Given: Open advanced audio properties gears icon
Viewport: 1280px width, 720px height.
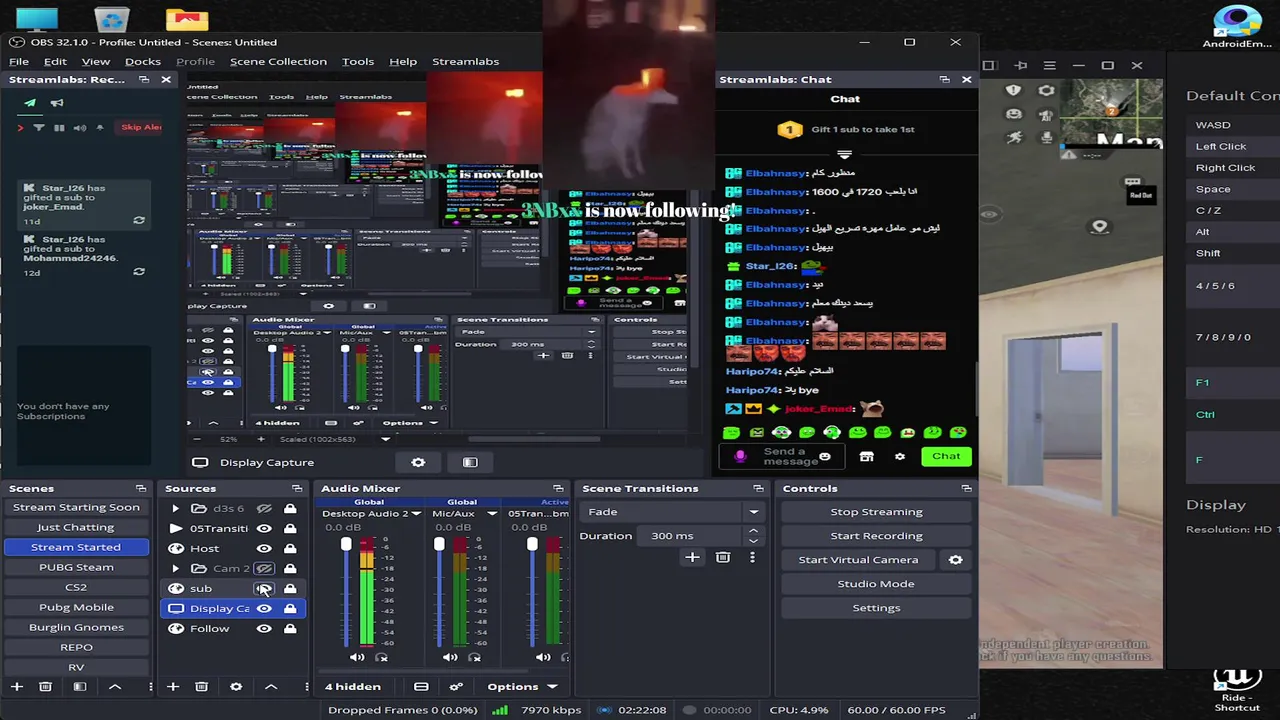Looking at the screenshot, I should [x=456, y=687].
